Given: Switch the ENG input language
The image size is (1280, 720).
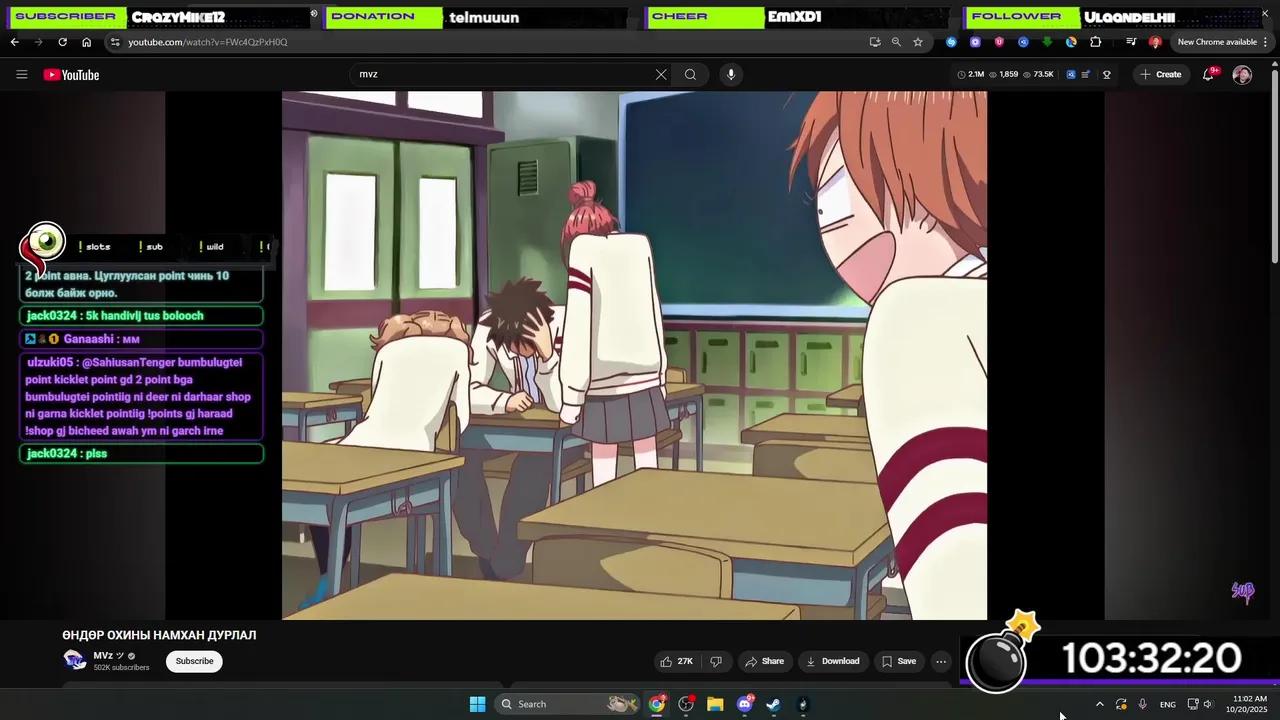Looking at the screenshot, I should tap(1167, 704).
